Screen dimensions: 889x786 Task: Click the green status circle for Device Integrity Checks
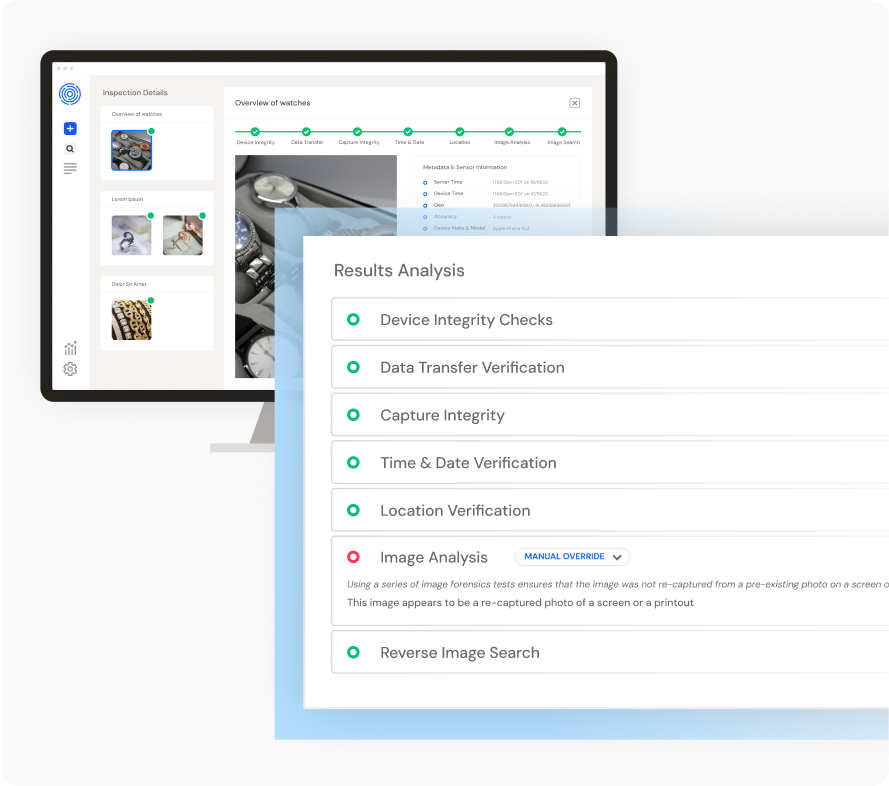pyautogui.click(x=353, y=319)
